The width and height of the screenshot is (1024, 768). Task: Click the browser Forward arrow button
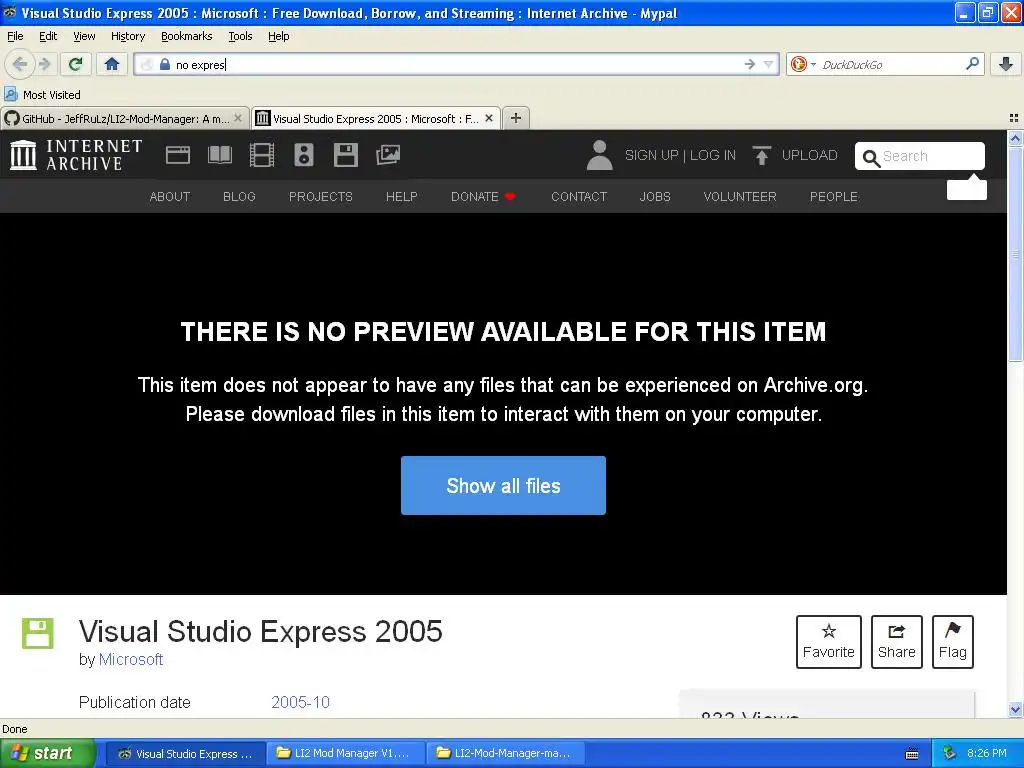click(x=44, y=64)
